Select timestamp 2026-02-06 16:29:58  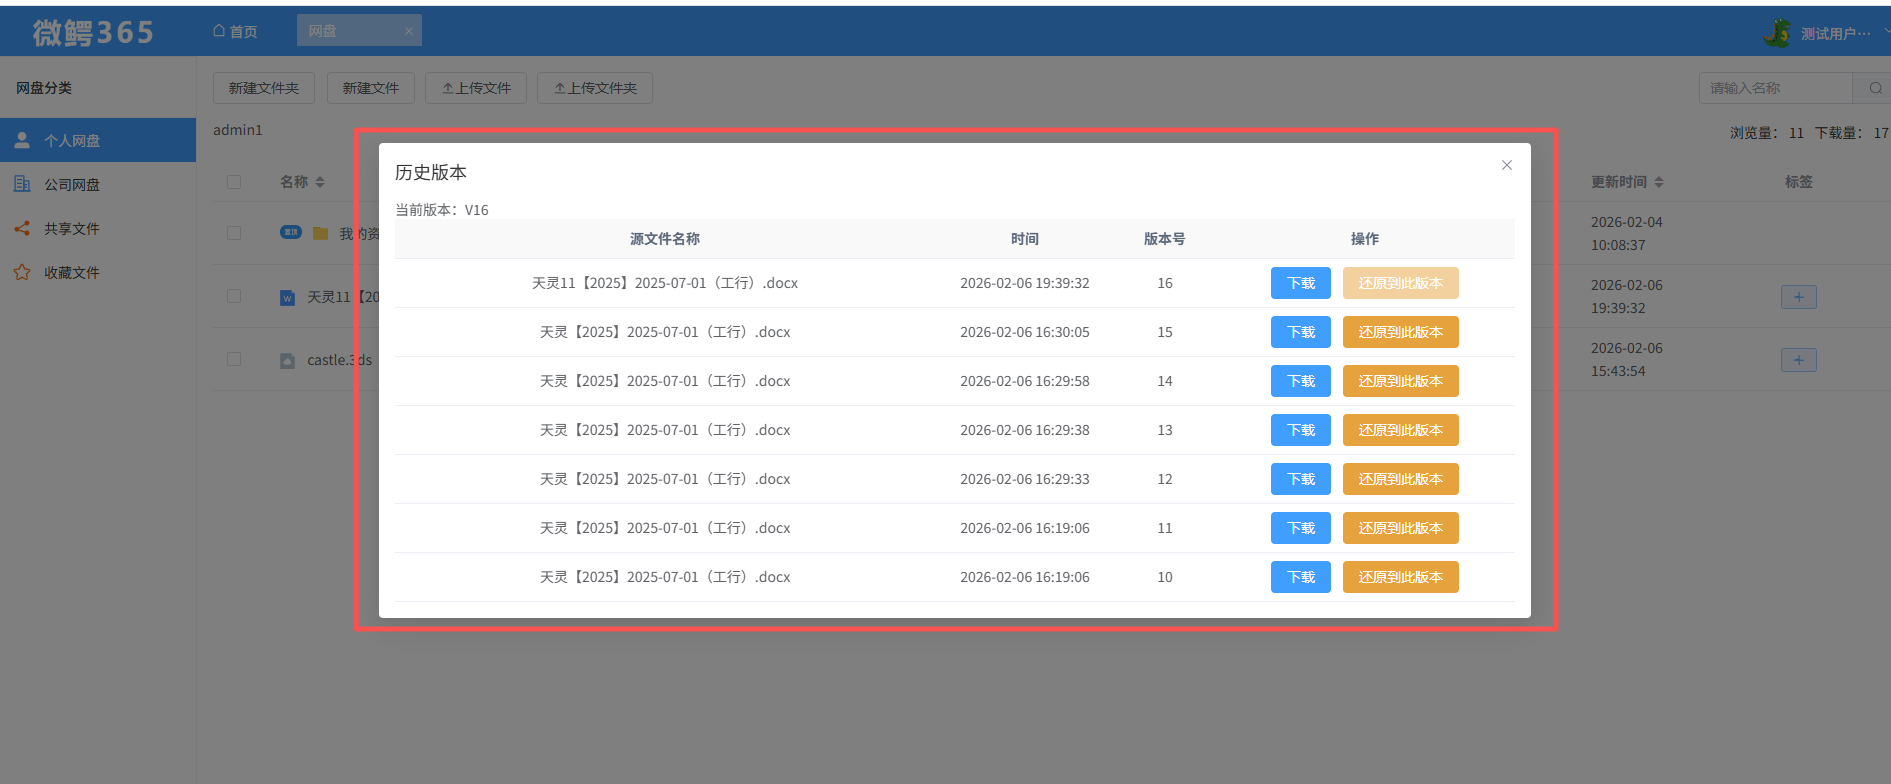coord(1024,381)
